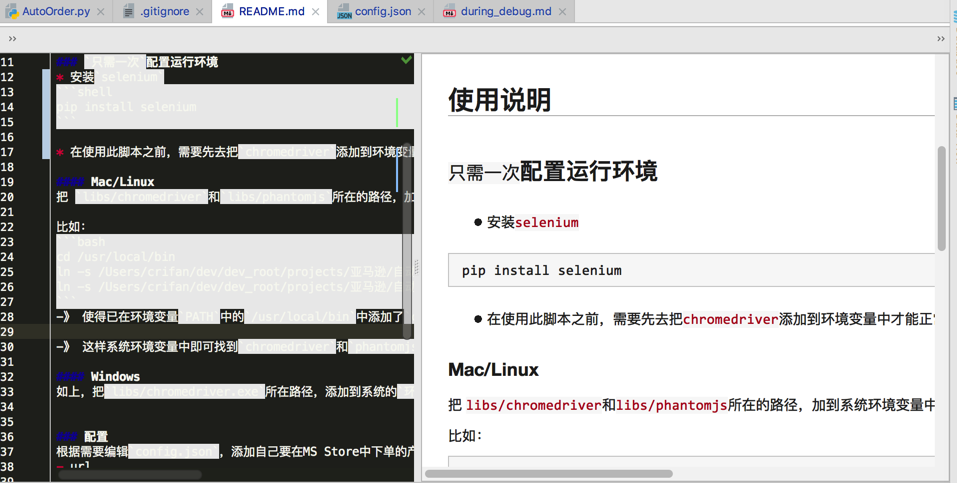Click the preview pane's horizontal scrollbar
The image size is (957, 483).
(549, 474)
